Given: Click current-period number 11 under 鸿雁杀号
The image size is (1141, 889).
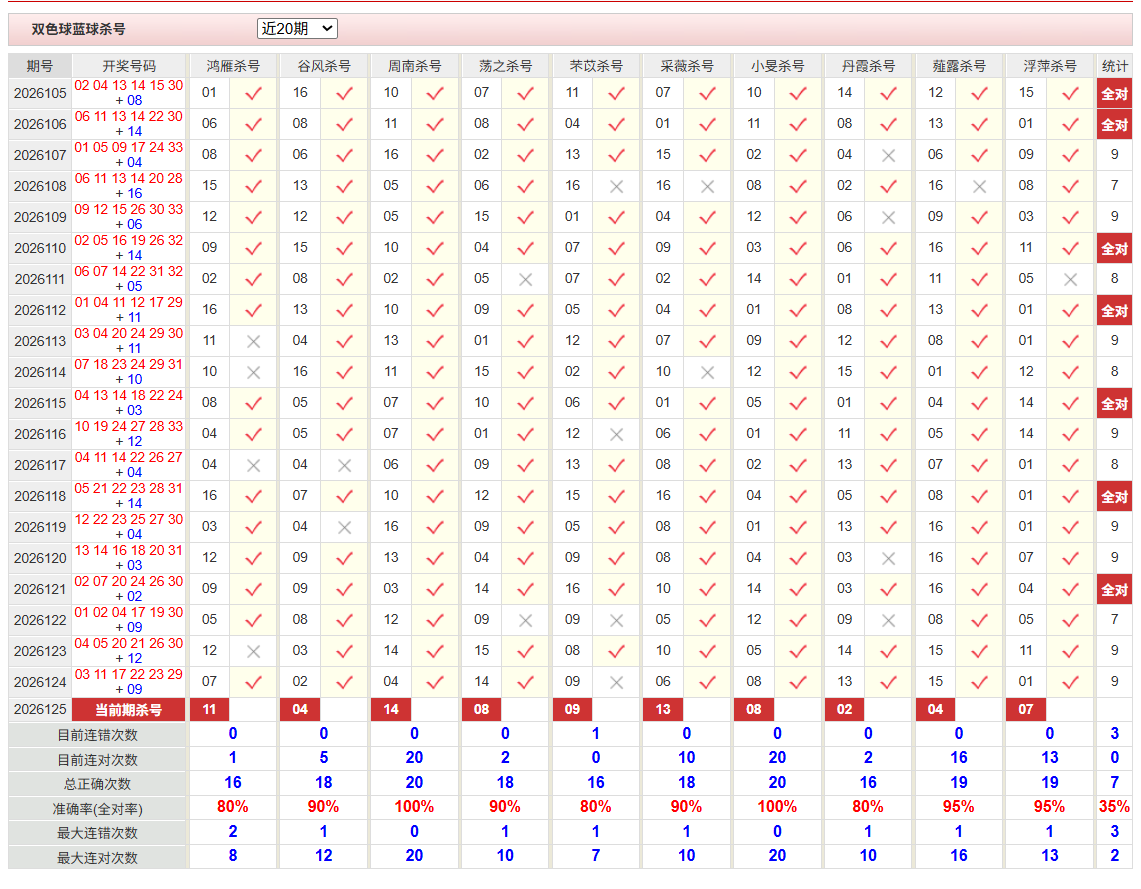Looking at the screenshot, I should (210, 709).
